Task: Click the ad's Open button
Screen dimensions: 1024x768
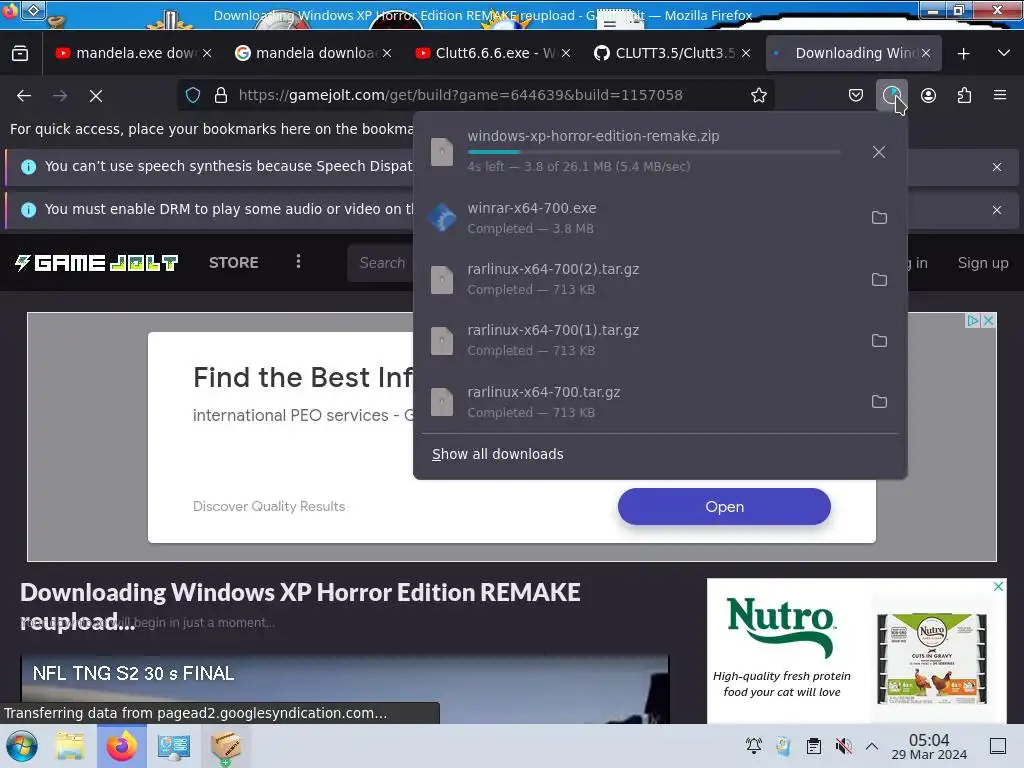Action: coord(724,507)
